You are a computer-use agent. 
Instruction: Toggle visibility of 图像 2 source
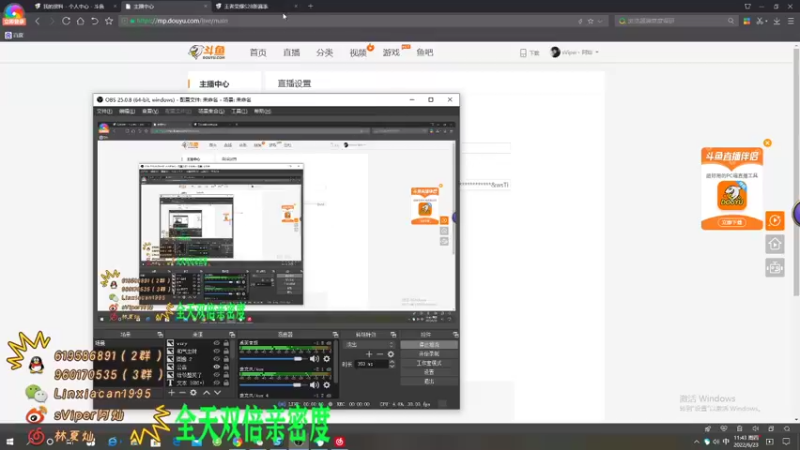(x=216, y=359)
